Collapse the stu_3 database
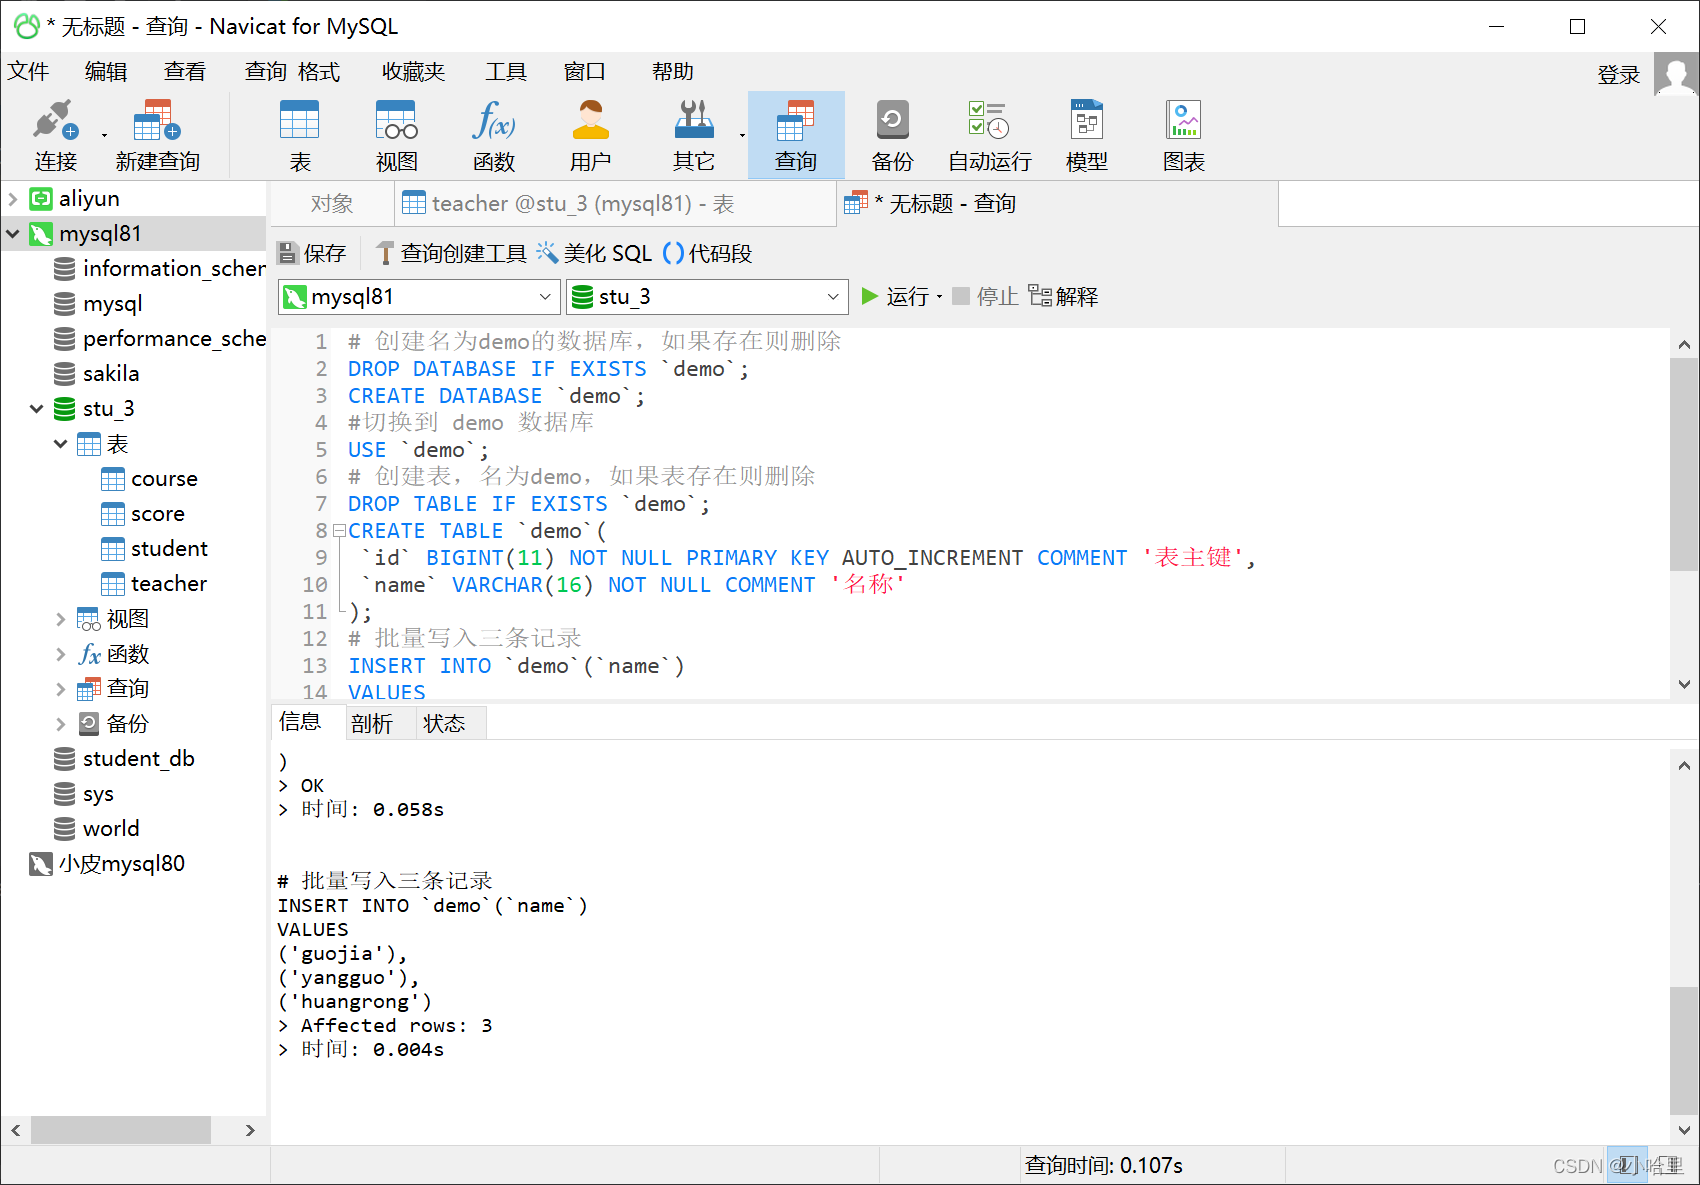This screenshot has width=1700, height=1185. coord(37,408)
